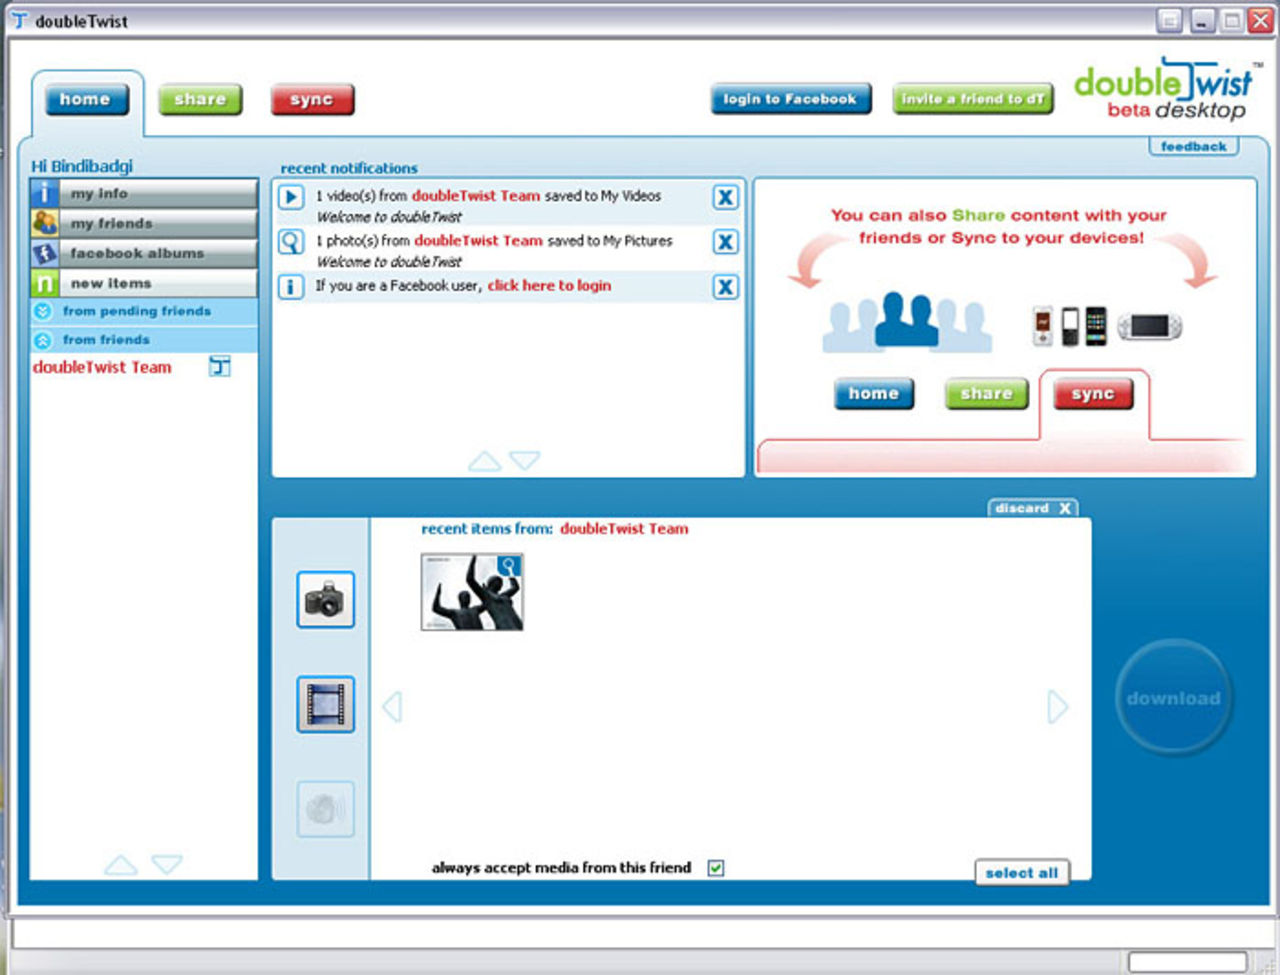The width and height of the screenshot is (1280, 975).
Task: Click the doubleTwist Team friend icon
Action: (x=220, y=367)
